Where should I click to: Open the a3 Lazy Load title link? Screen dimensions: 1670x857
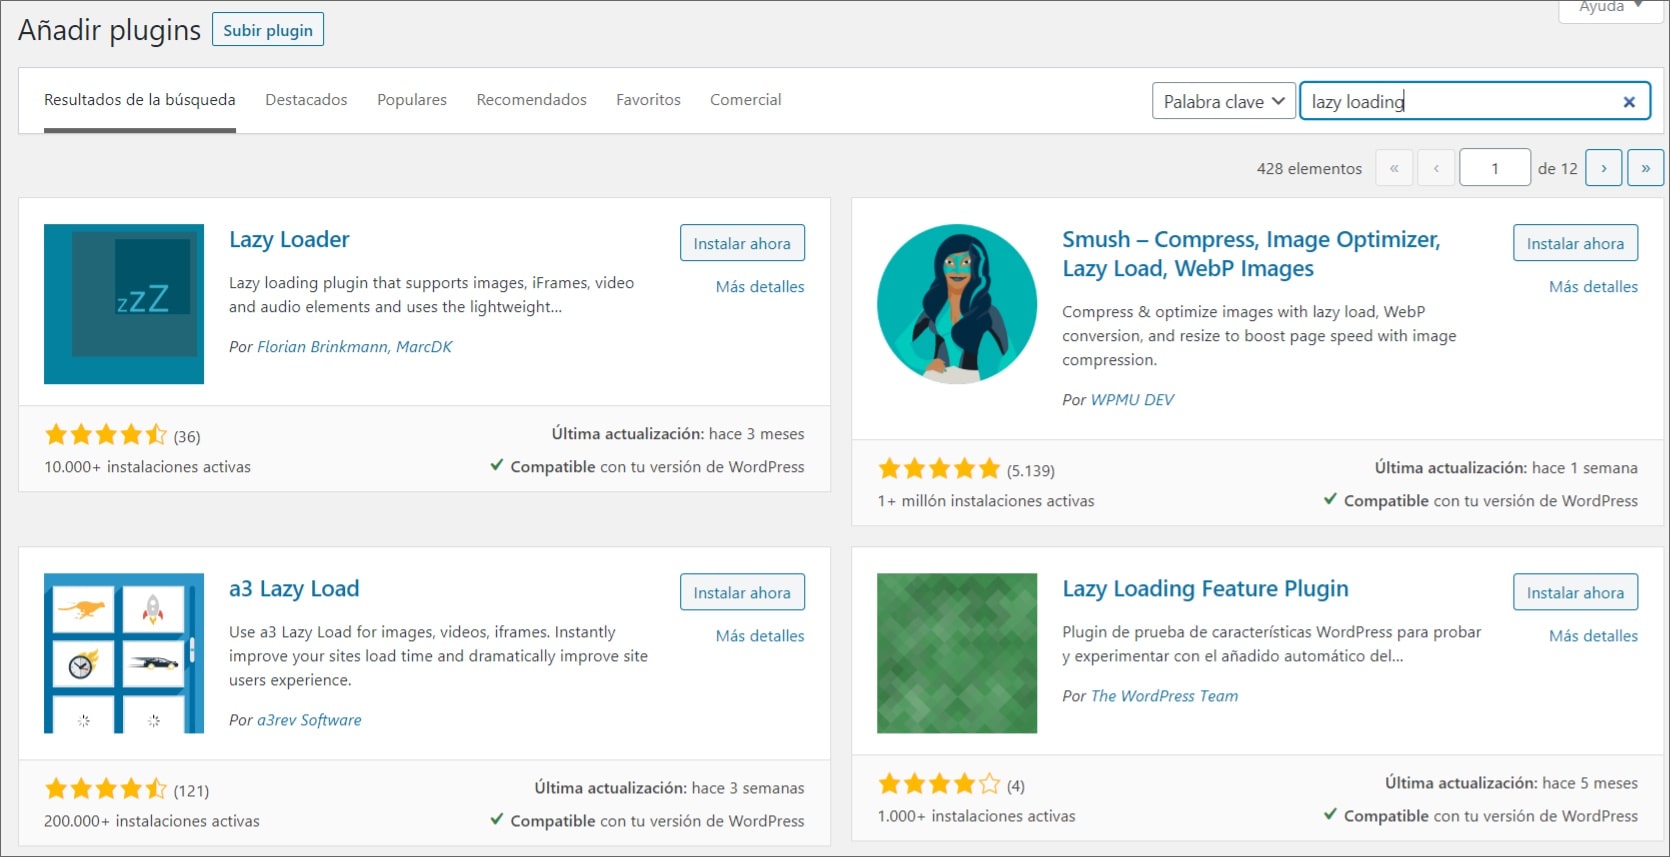(294, 589)
